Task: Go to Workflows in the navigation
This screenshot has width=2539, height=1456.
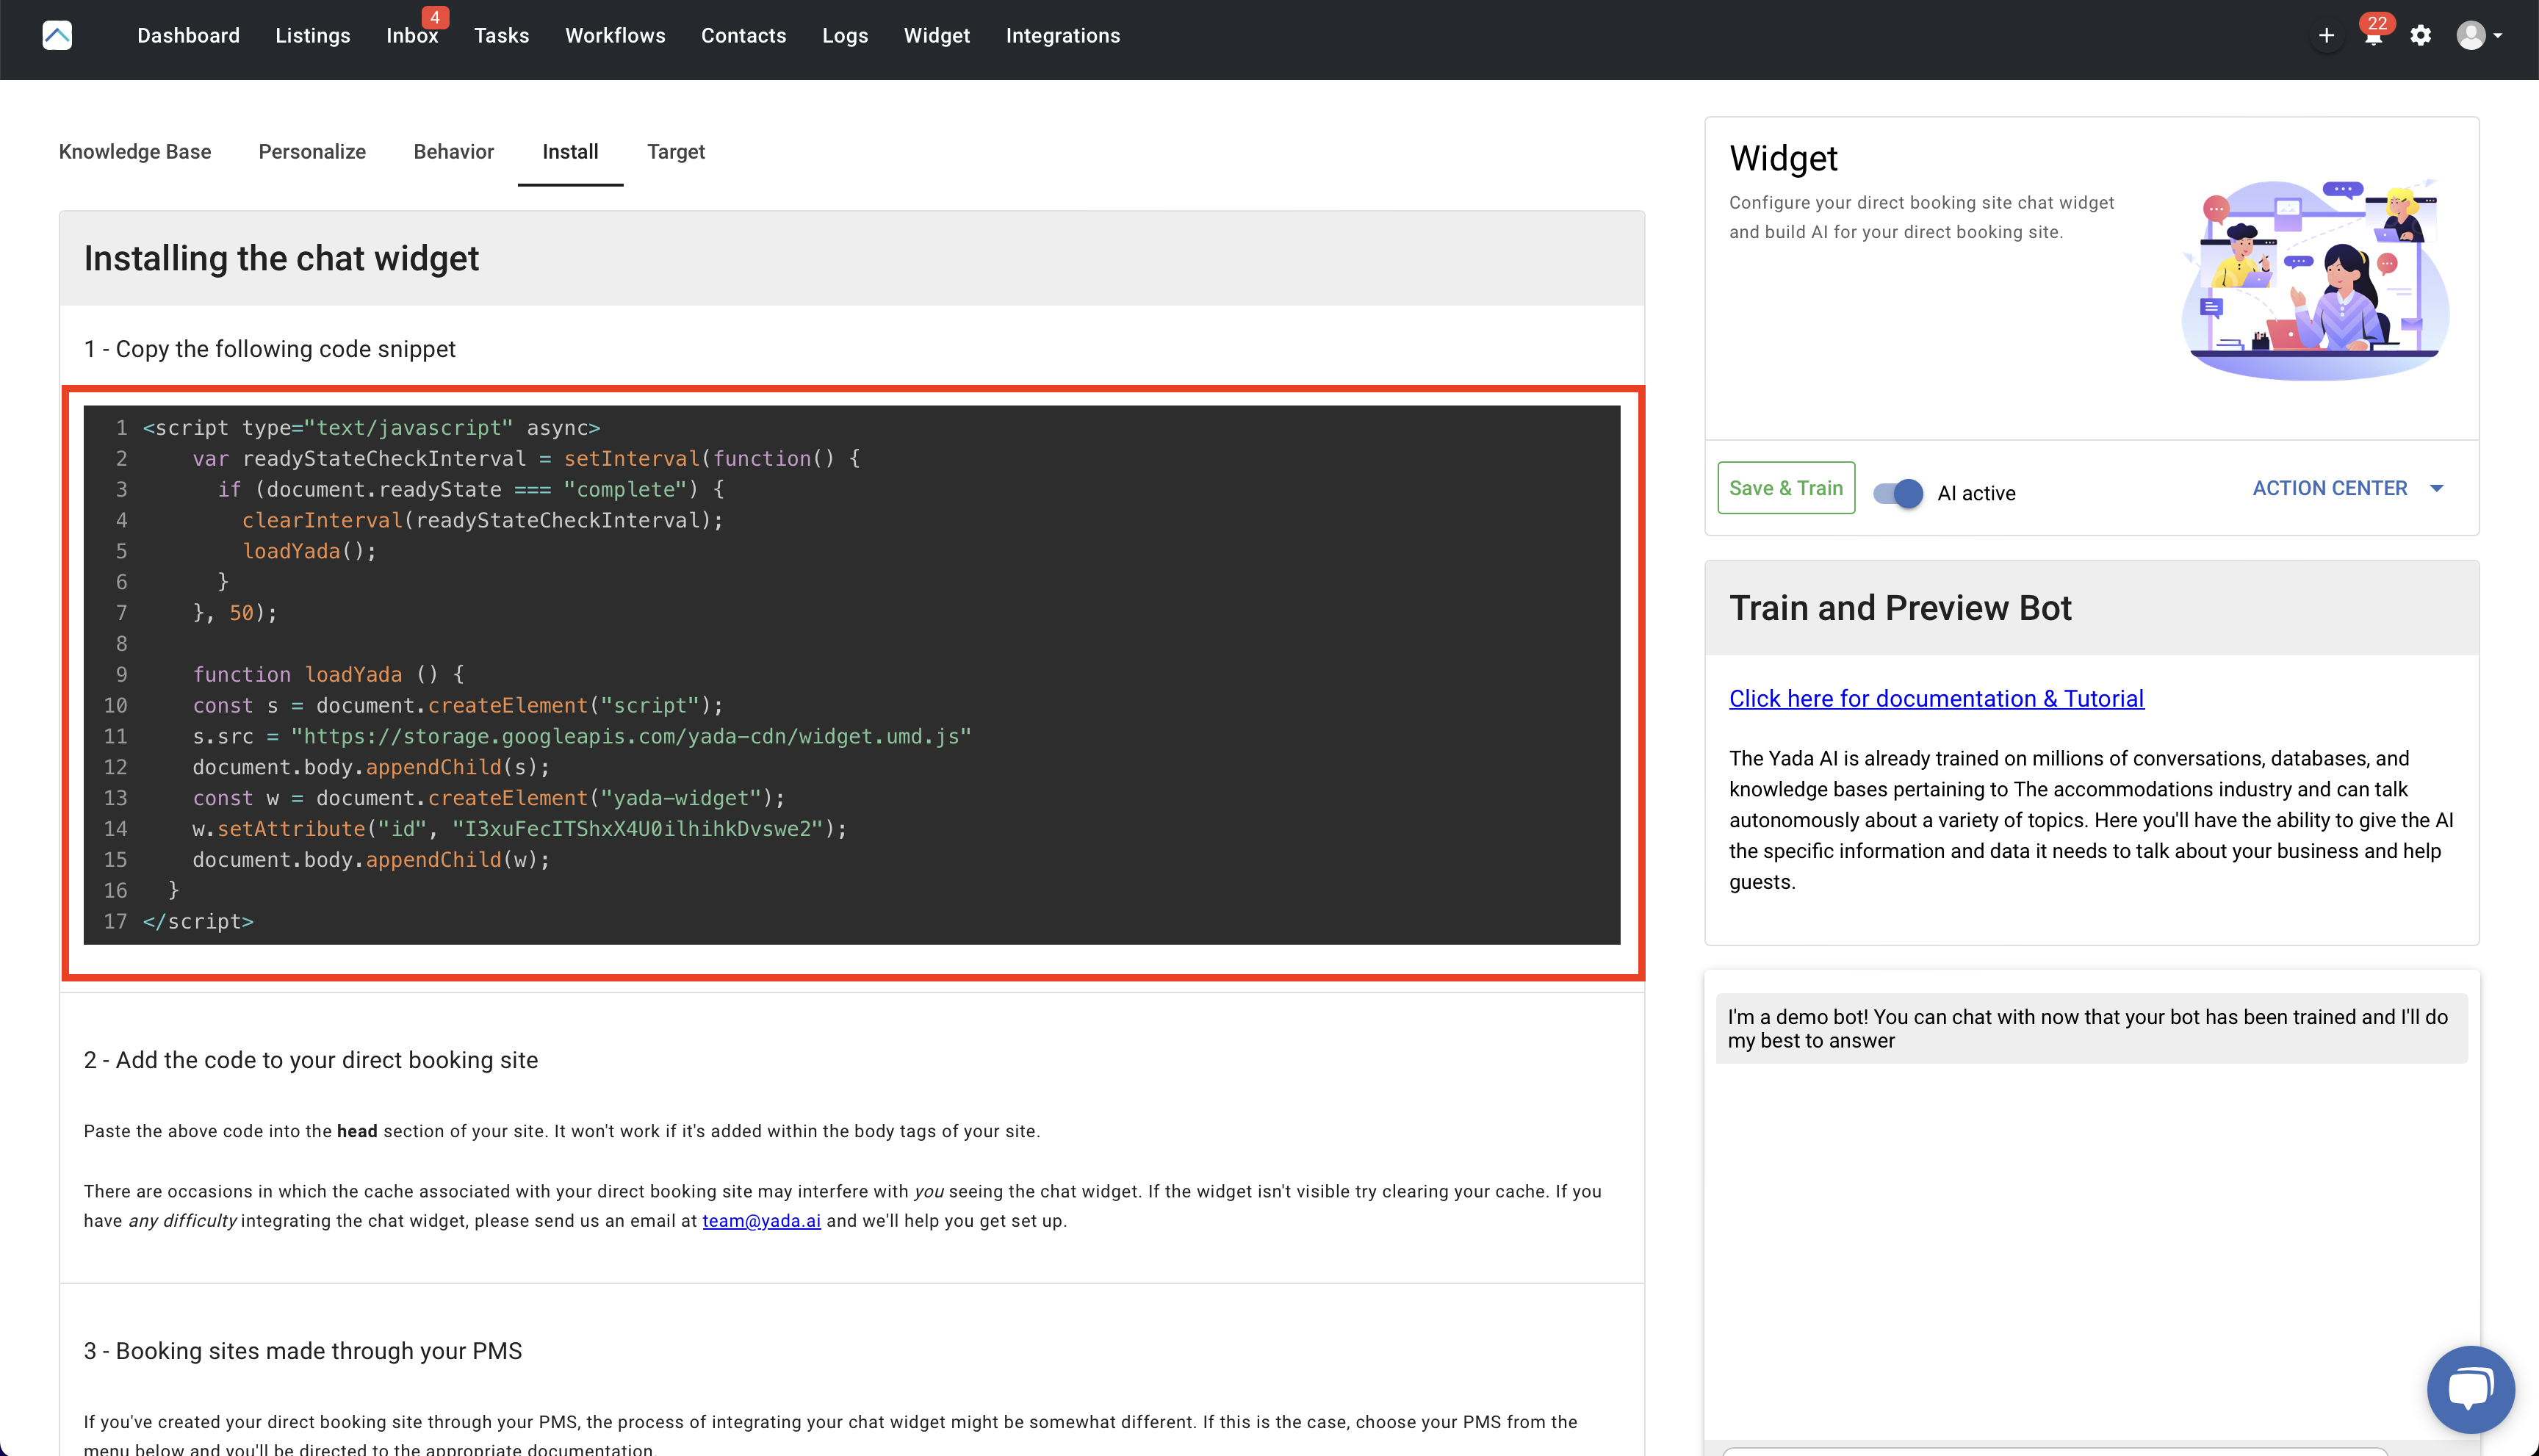Action: pyautogui.click(x=615, y=36)
